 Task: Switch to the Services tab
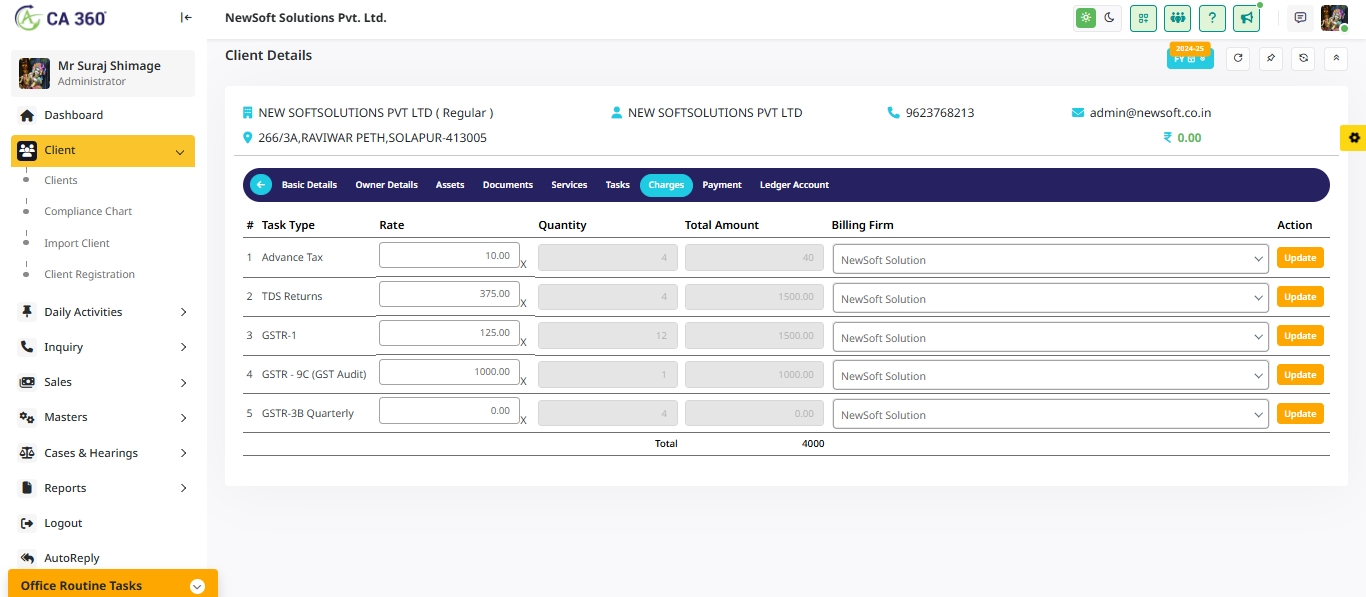(x=569, y=185)
